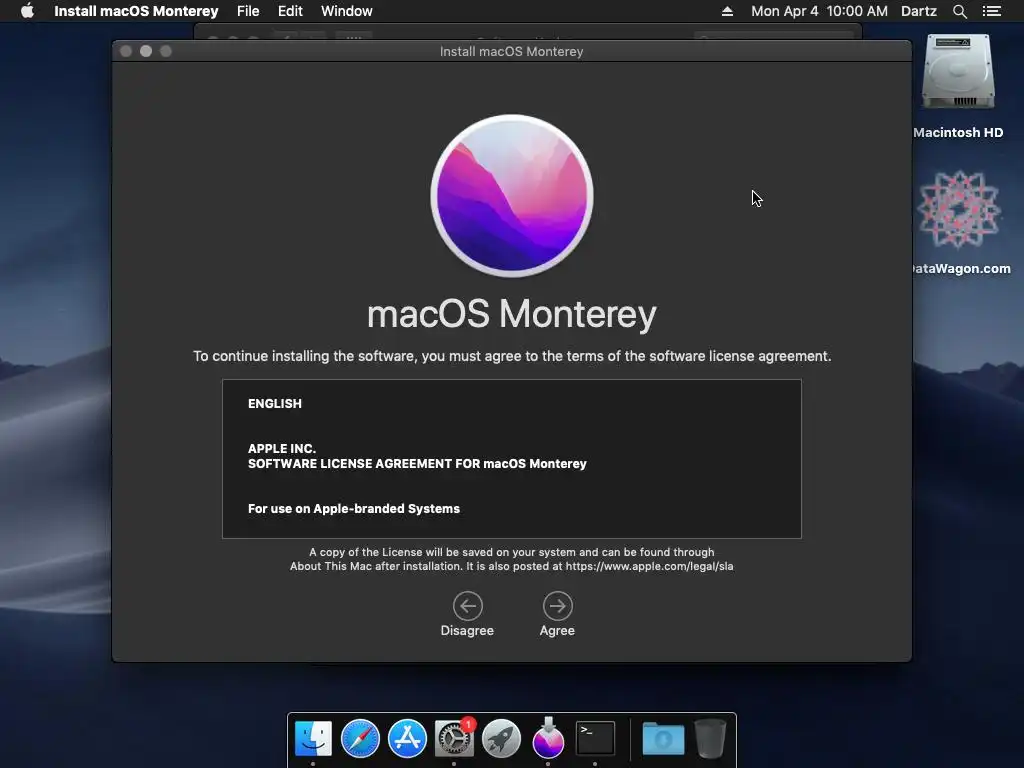Open Notification Center list icon
The width and height of the screenshot is (1024, 768).
(x=991, y=11)
